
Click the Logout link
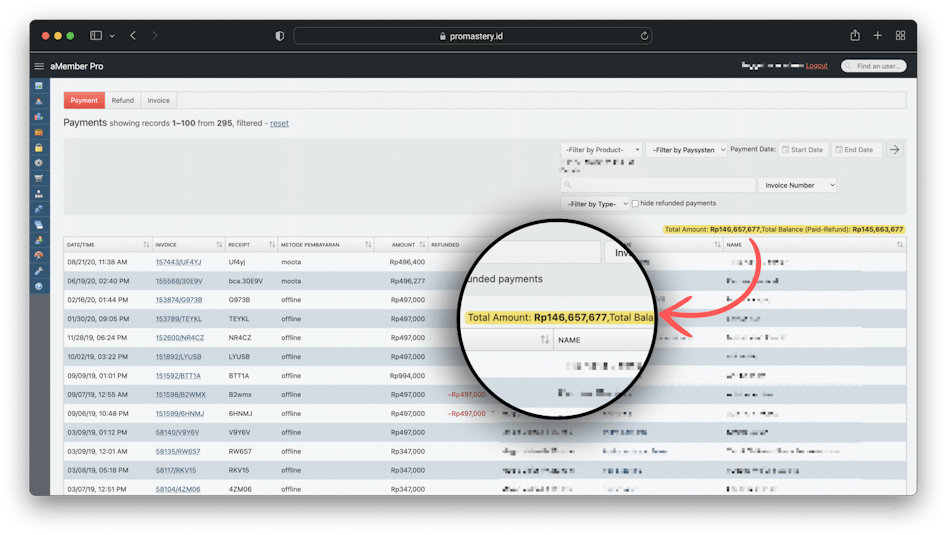click(x=816, y=66)
